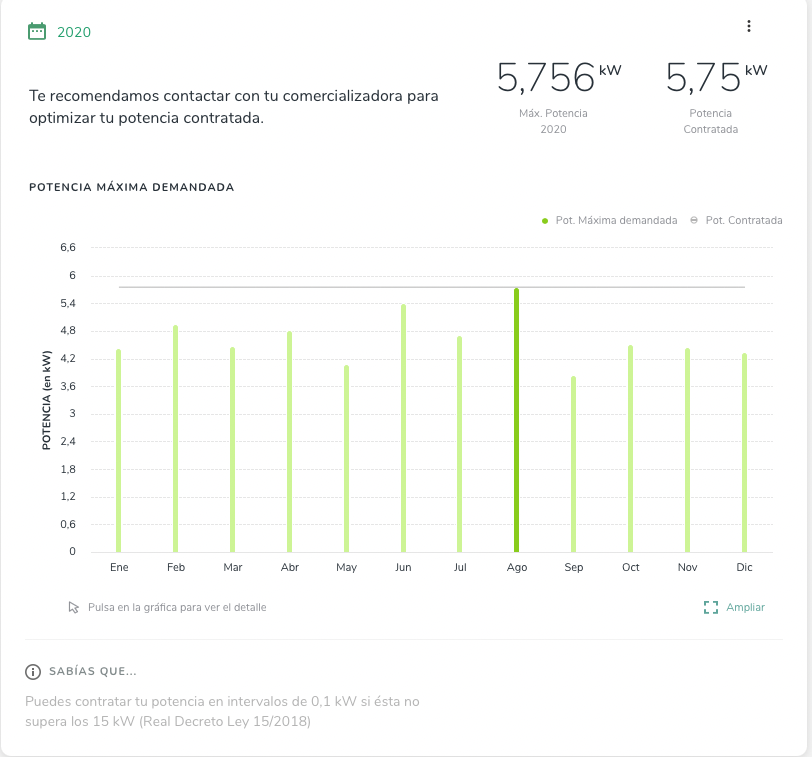Click the Ene month axis label
The width and height of the screenshot is (812, 757).
[x=119, y=567]
